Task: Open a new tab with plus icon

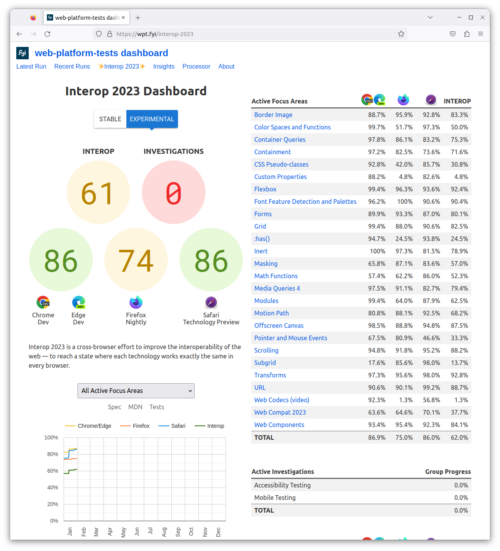Action: 137,18
